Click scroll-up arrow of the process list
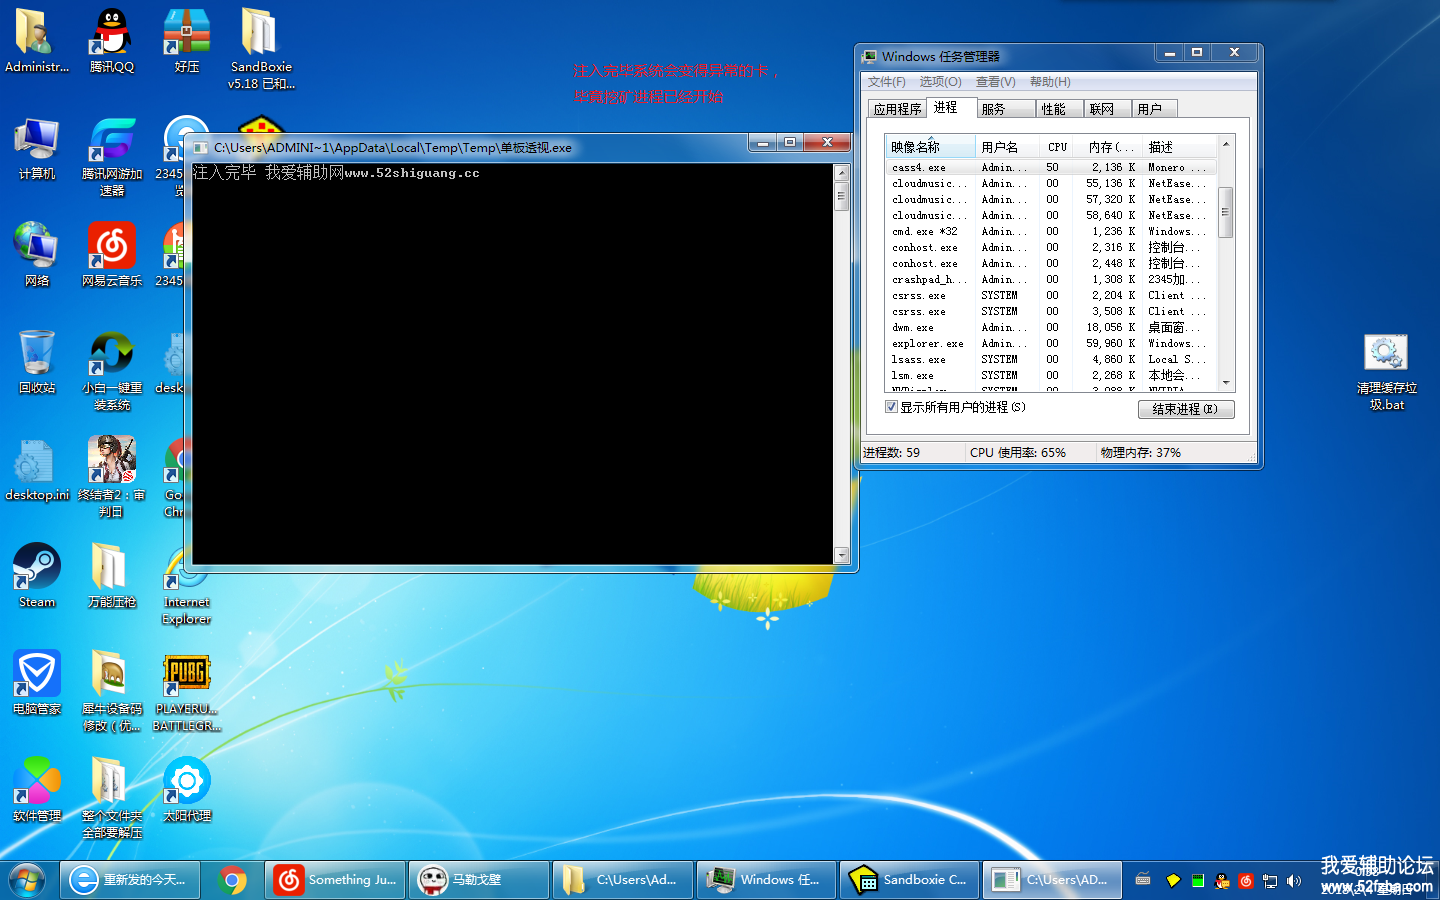Screen dimensions: 1440x900 click(x=1225, y=145)
